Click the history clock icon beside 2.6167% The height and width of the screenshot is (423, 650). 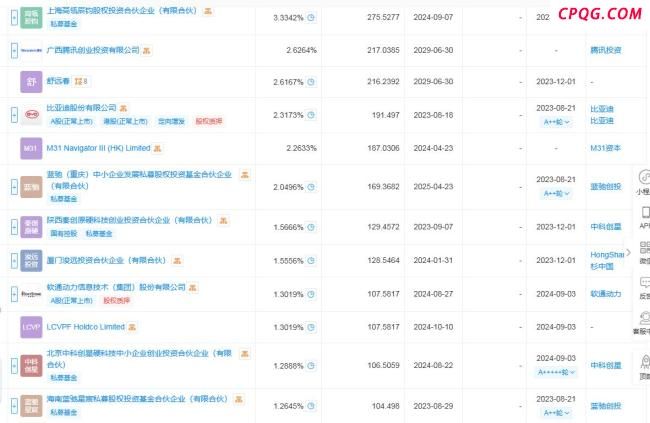(310, 82)
